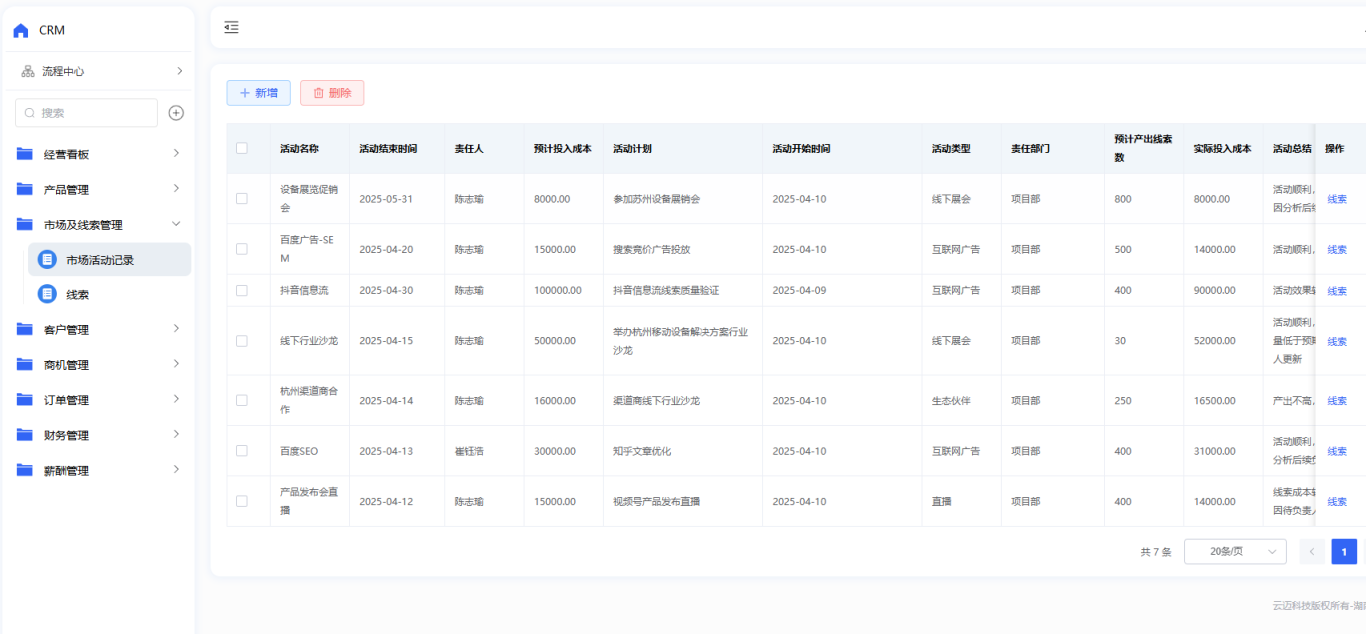Open 市场活动记录 menu item
Viewport: 1366px width, 634px height.
click(109, 260)
